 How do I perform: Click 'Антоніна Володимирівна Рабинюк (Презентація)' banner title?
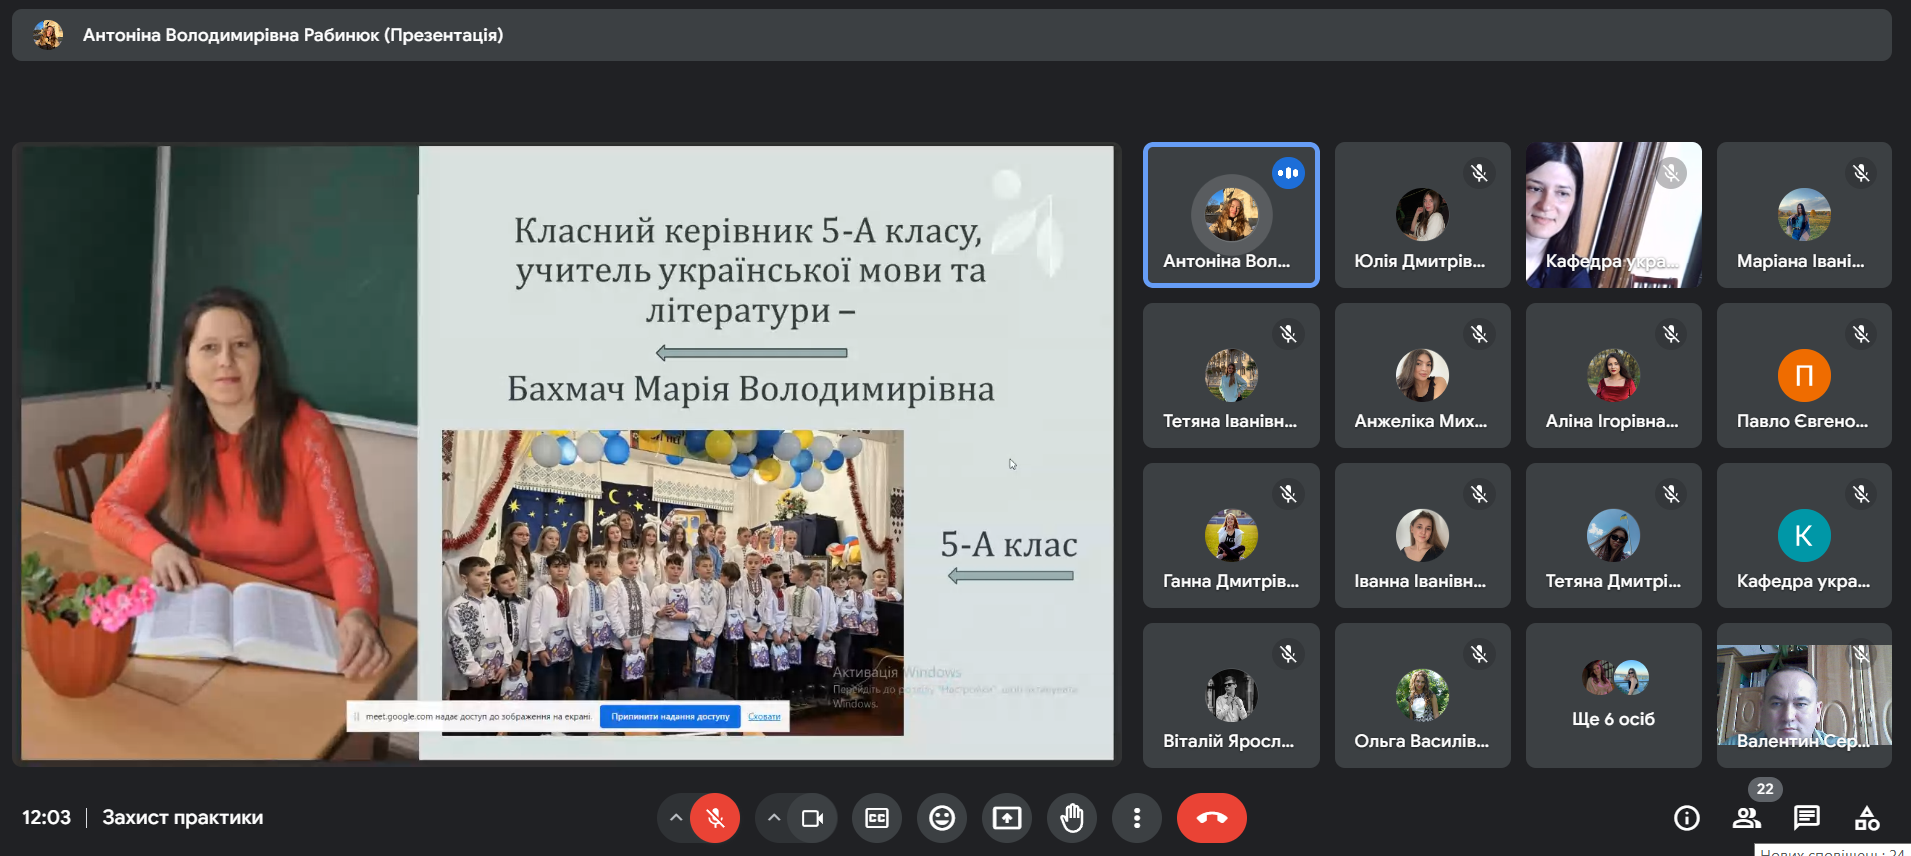point(293,35)
